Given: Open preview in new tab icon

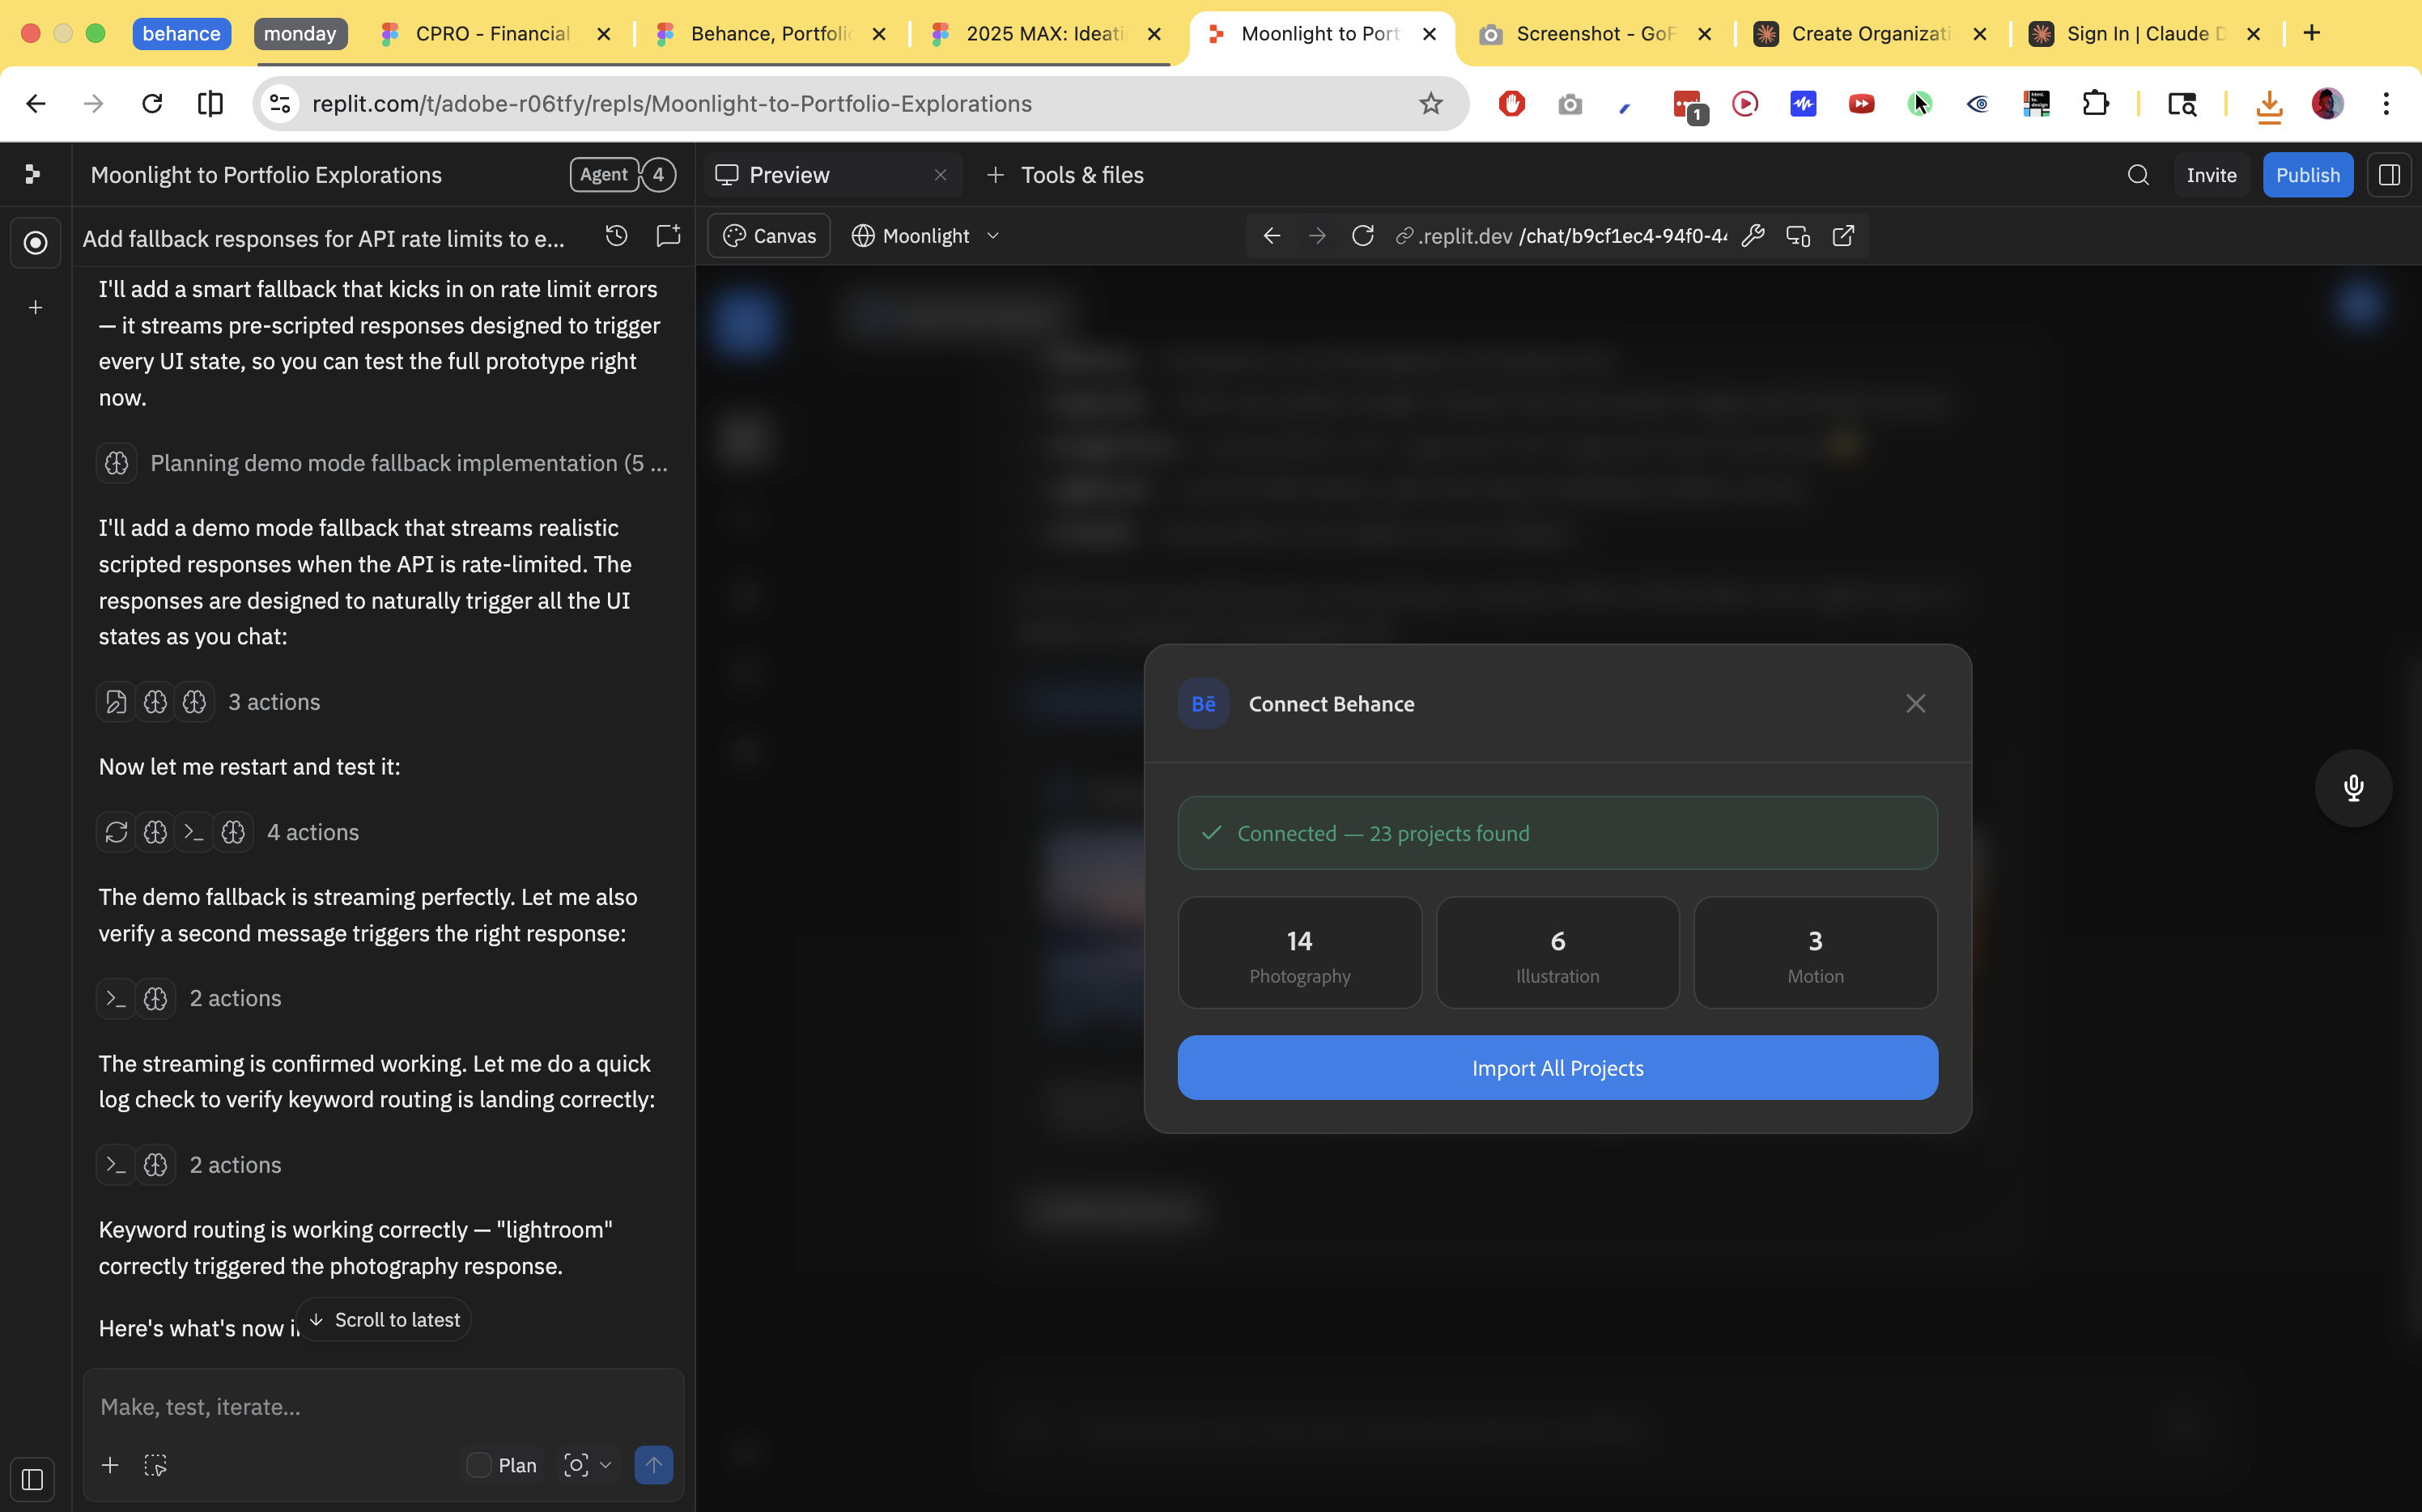Looking at the screenshot, I should (x=1843, y=236).
